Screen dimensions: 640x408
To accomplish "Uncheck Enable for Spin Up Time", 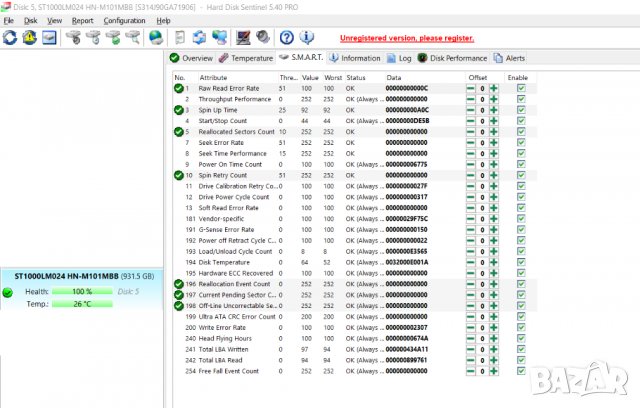I will tap(520, 110).
